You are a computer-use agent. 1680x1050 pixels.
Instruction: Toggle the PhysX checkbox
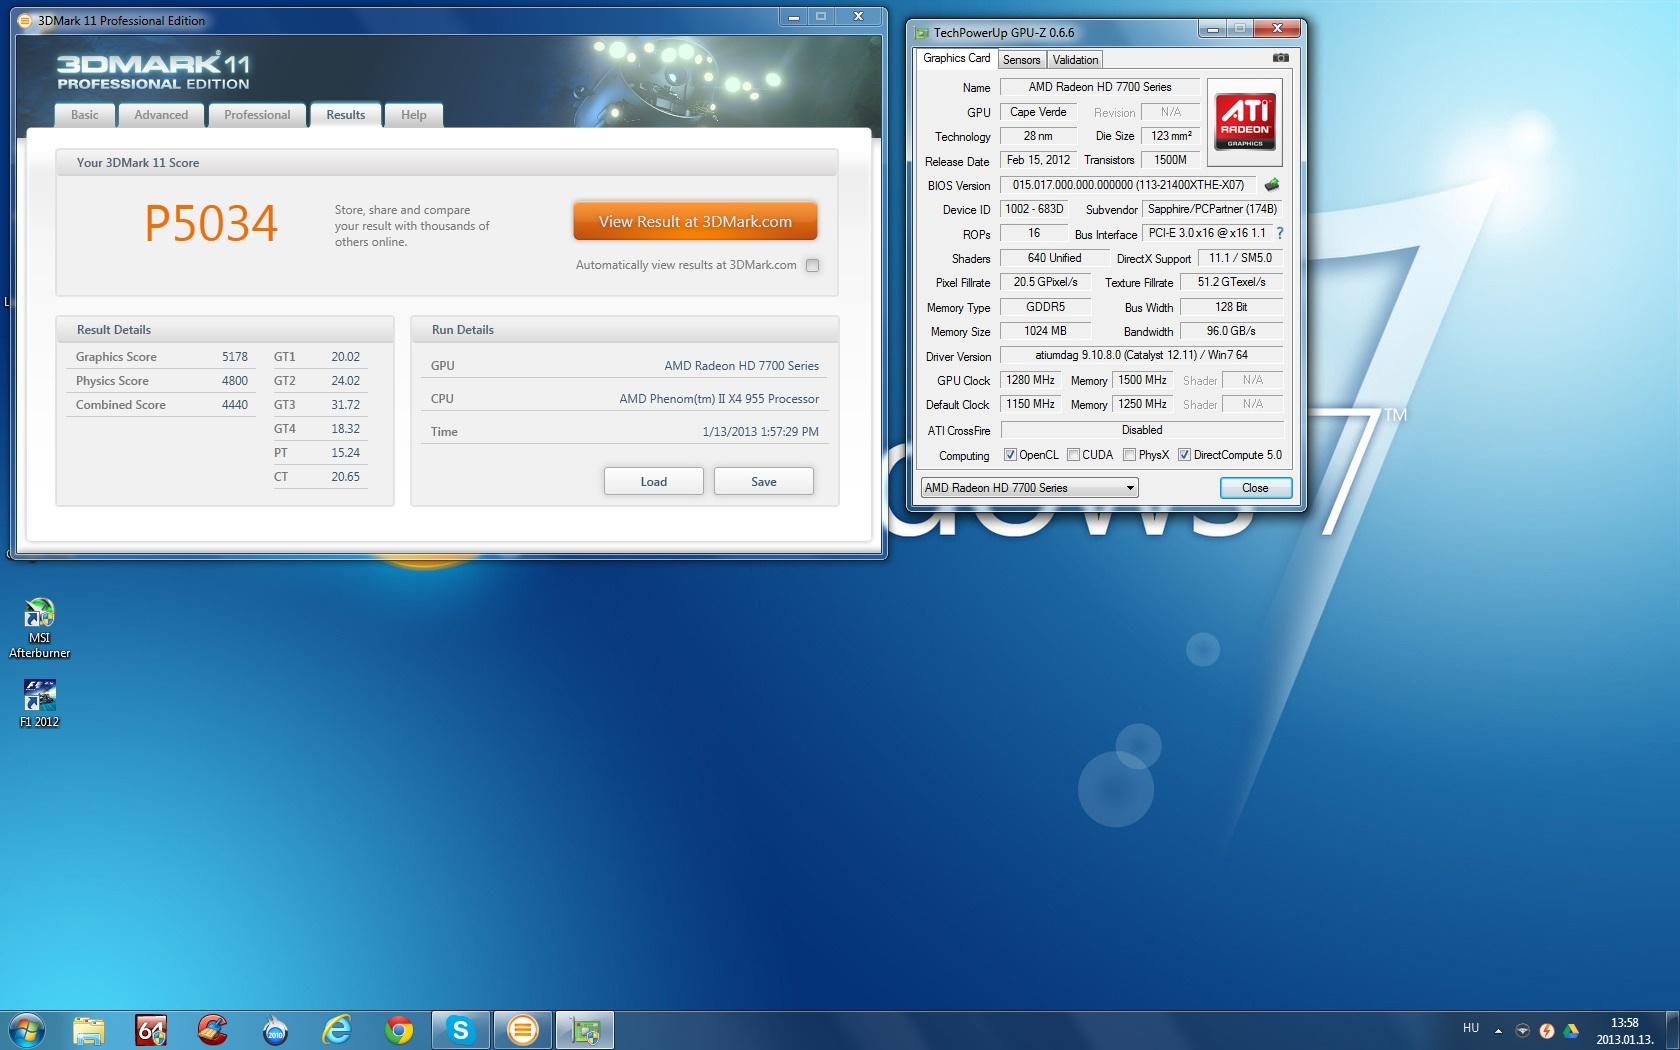click(x=1129, y=455)
